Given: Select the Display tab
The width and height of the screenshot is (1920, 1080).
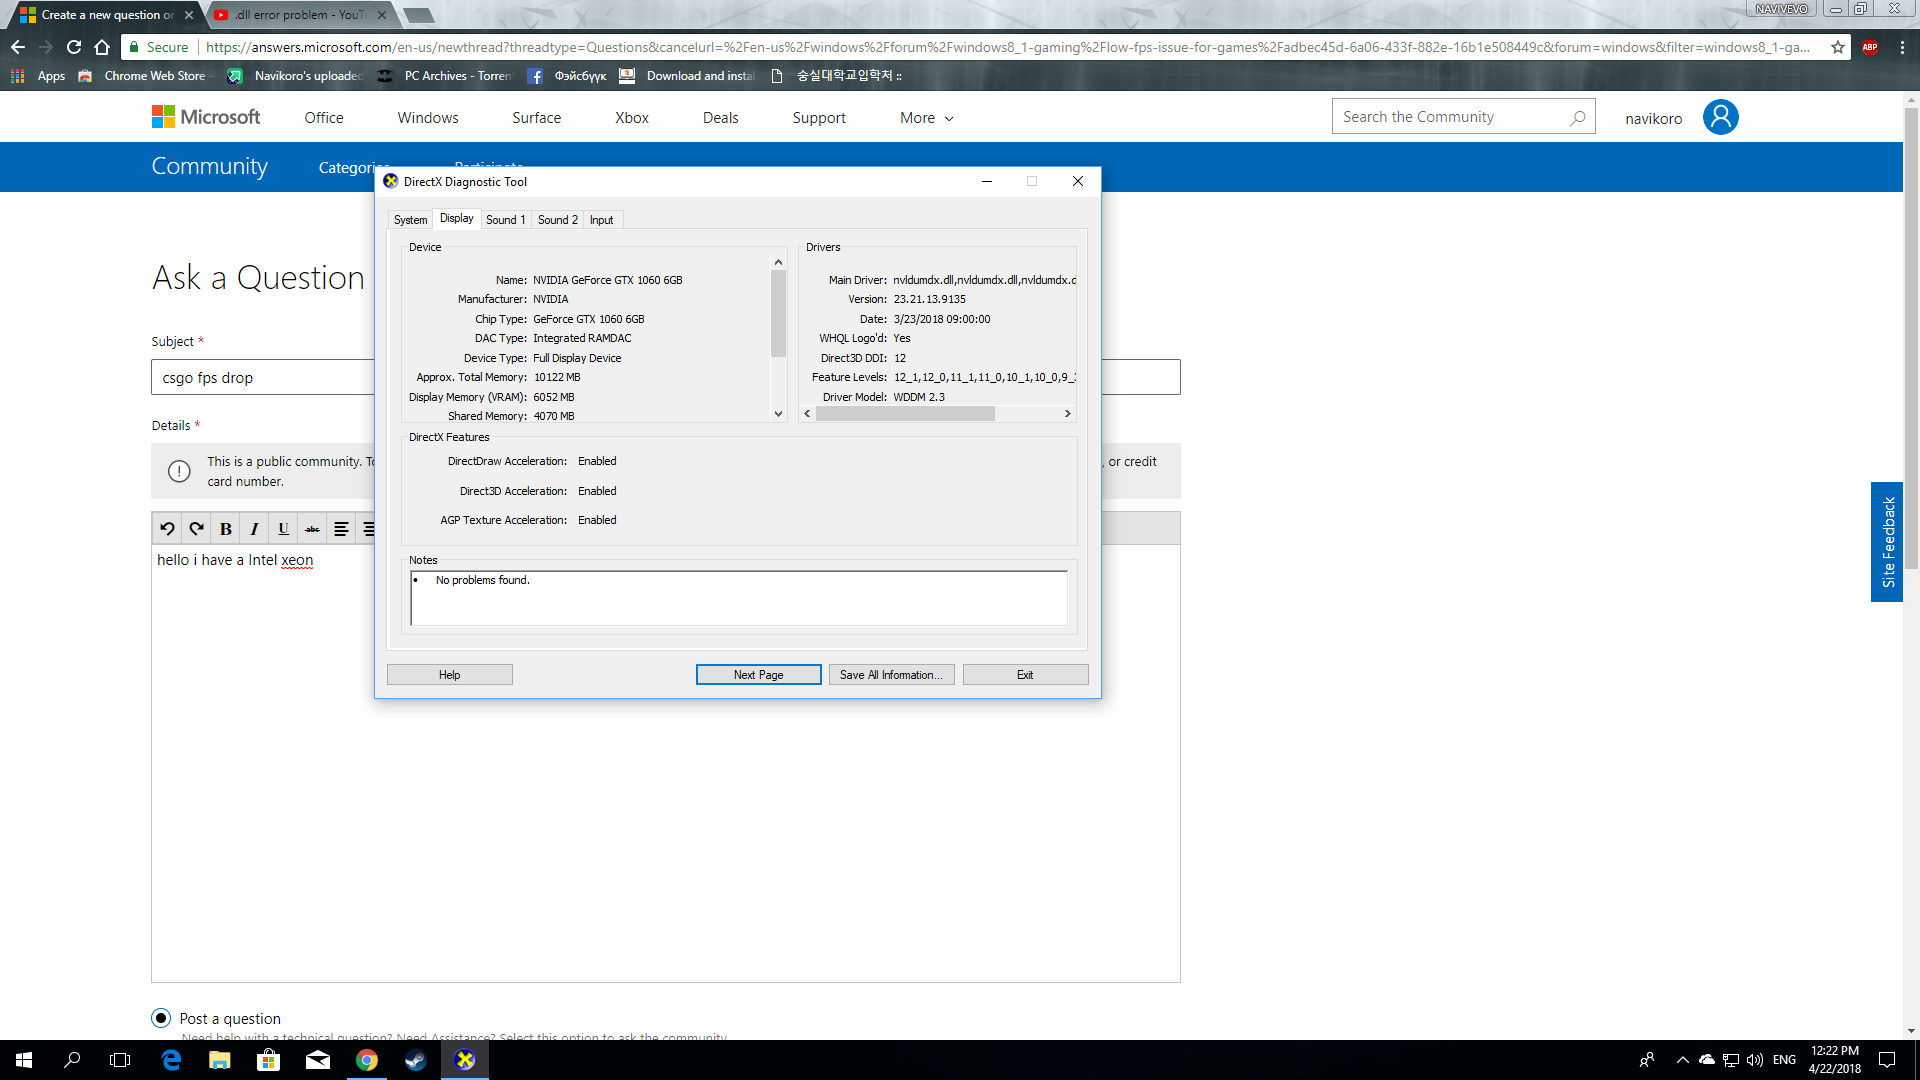Looking at the screenshot, I should [457, 219].
